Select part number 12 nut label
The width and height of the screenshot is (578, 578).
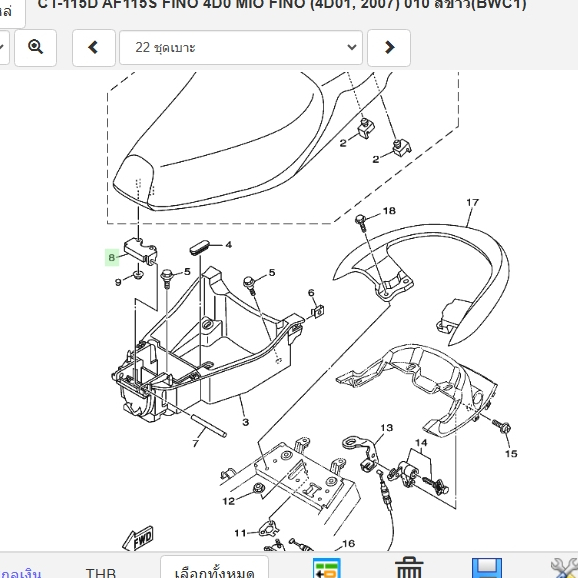pyautogui.click(x=229, y=501)
